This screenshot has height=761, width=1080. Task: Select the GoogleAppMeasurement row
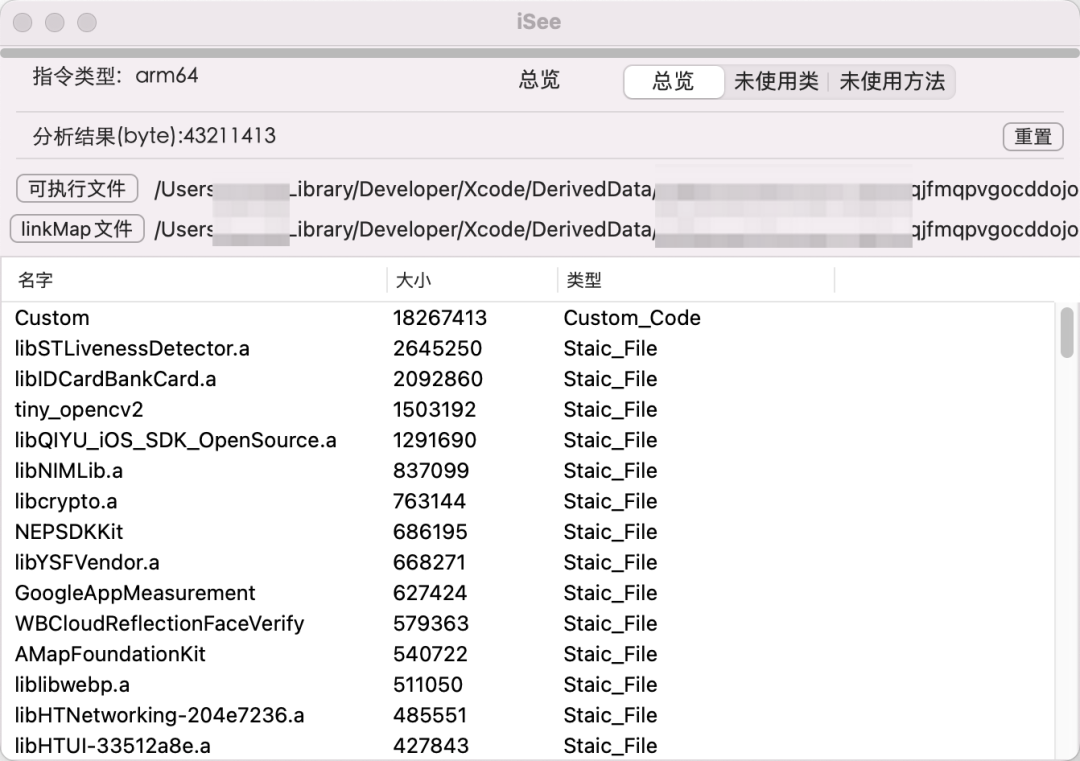[528, 593]
